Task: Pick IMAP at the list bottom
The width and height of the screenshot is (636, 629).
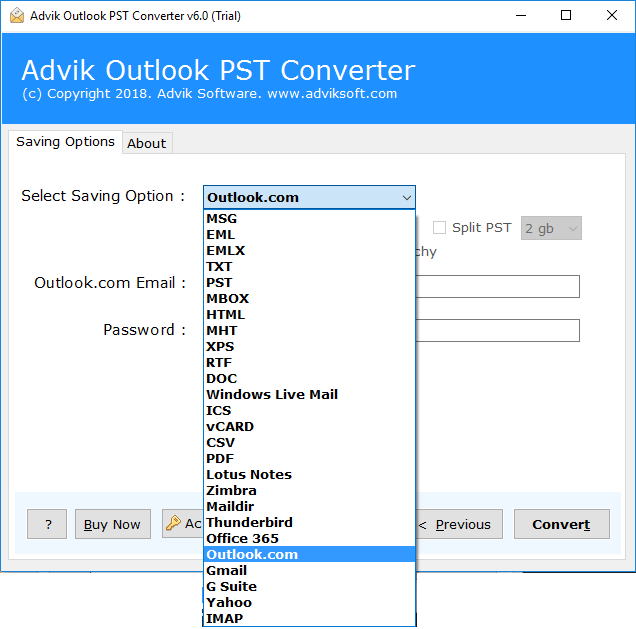Action: pyautogui.click(x=309, y=619)
